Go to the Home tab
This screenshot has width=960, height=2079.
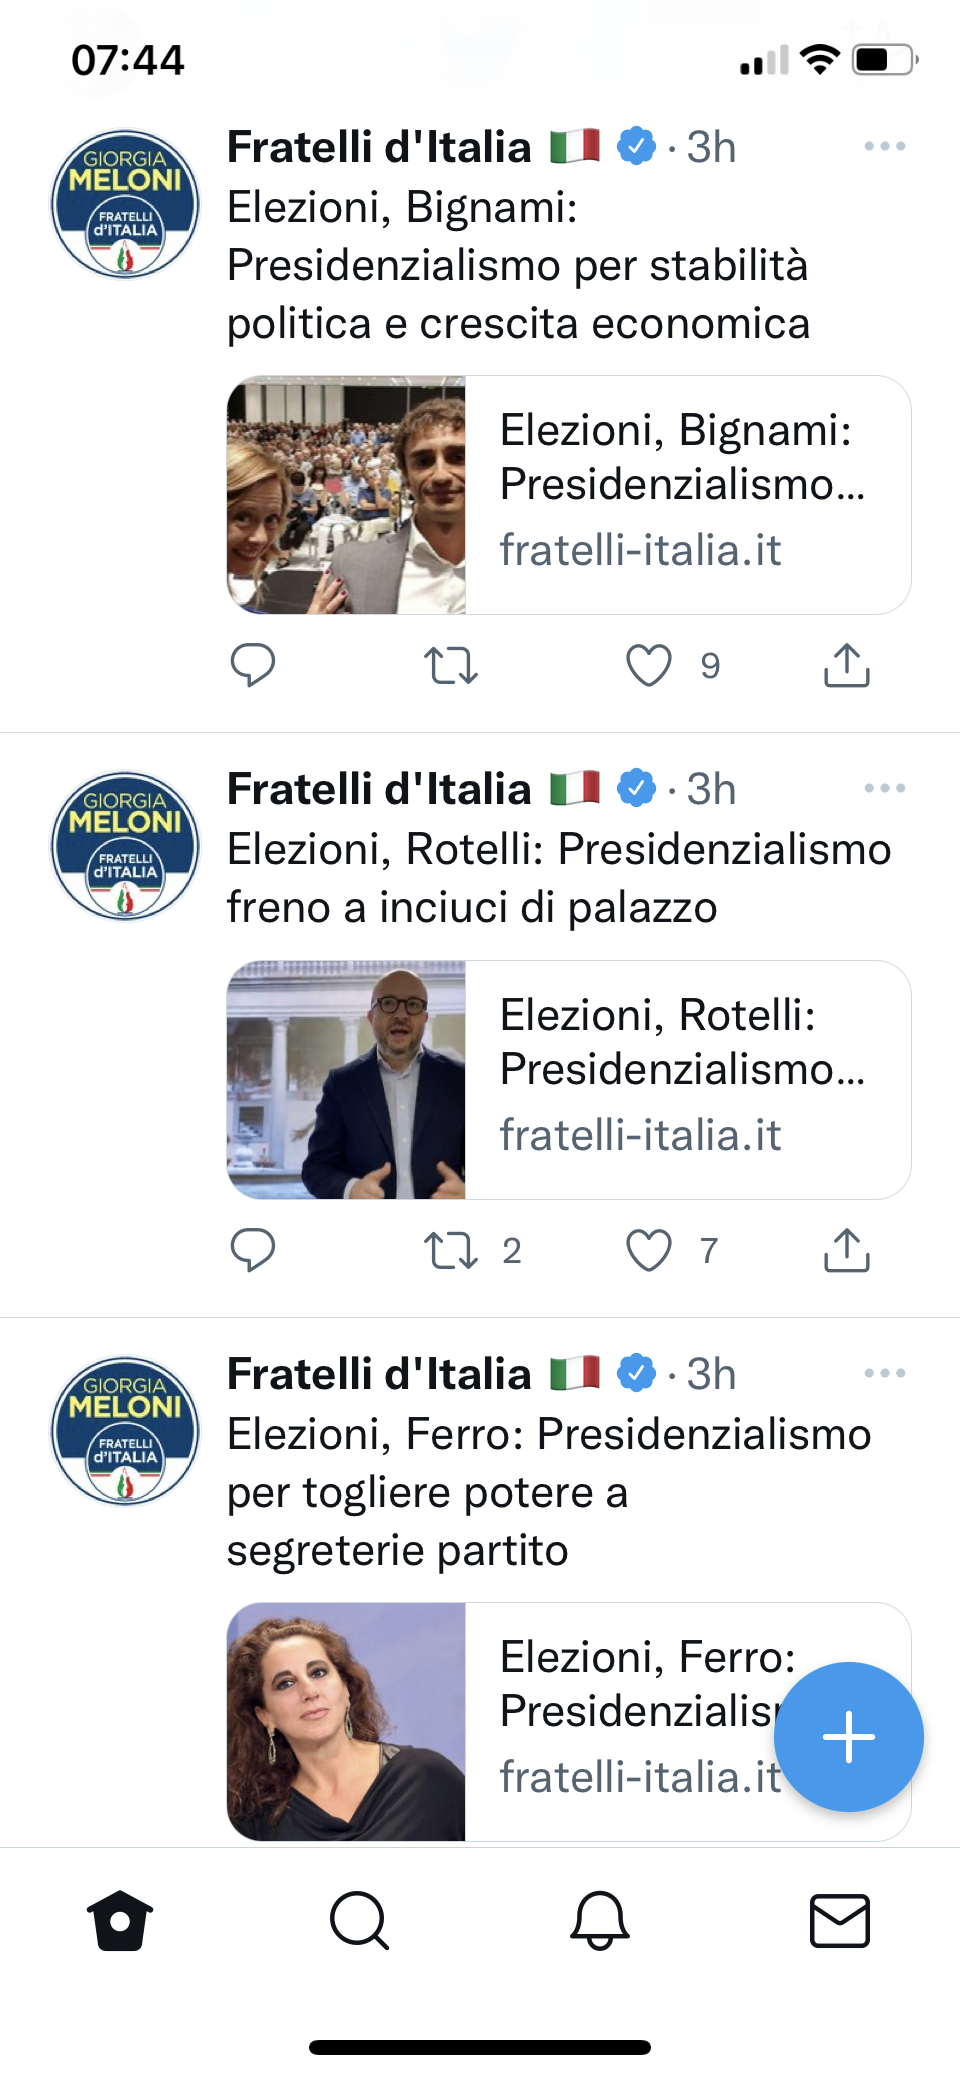click(120, 1920)
